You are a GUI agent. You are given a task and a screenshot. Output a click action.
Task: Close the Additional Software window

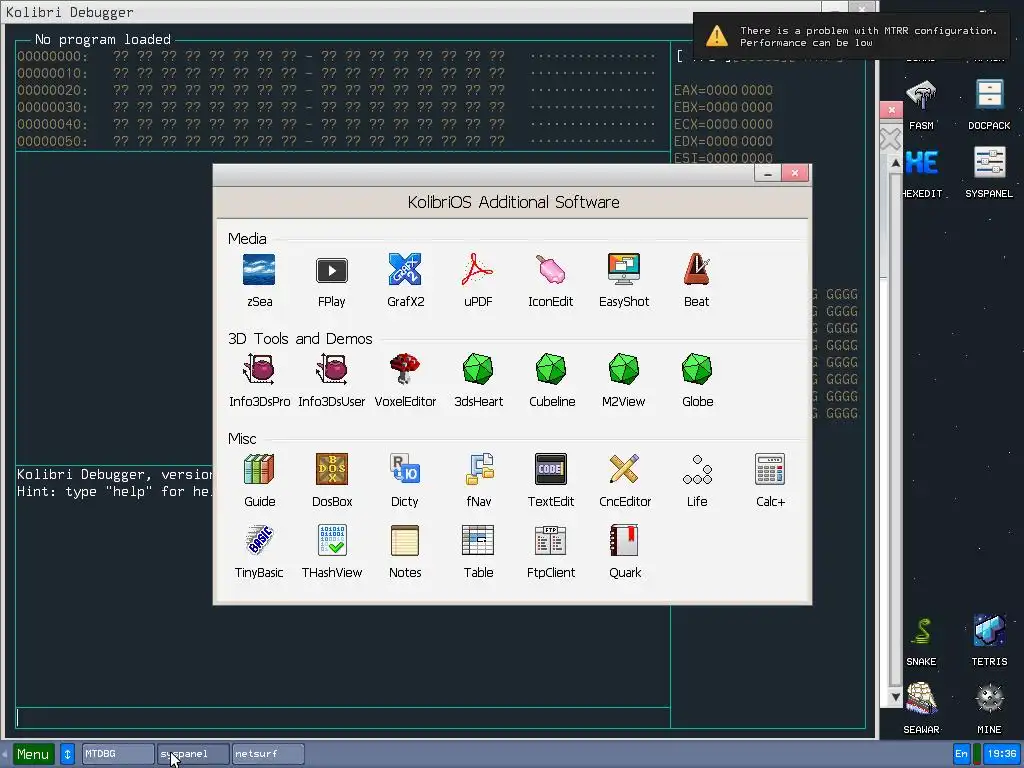coord(795,173)
